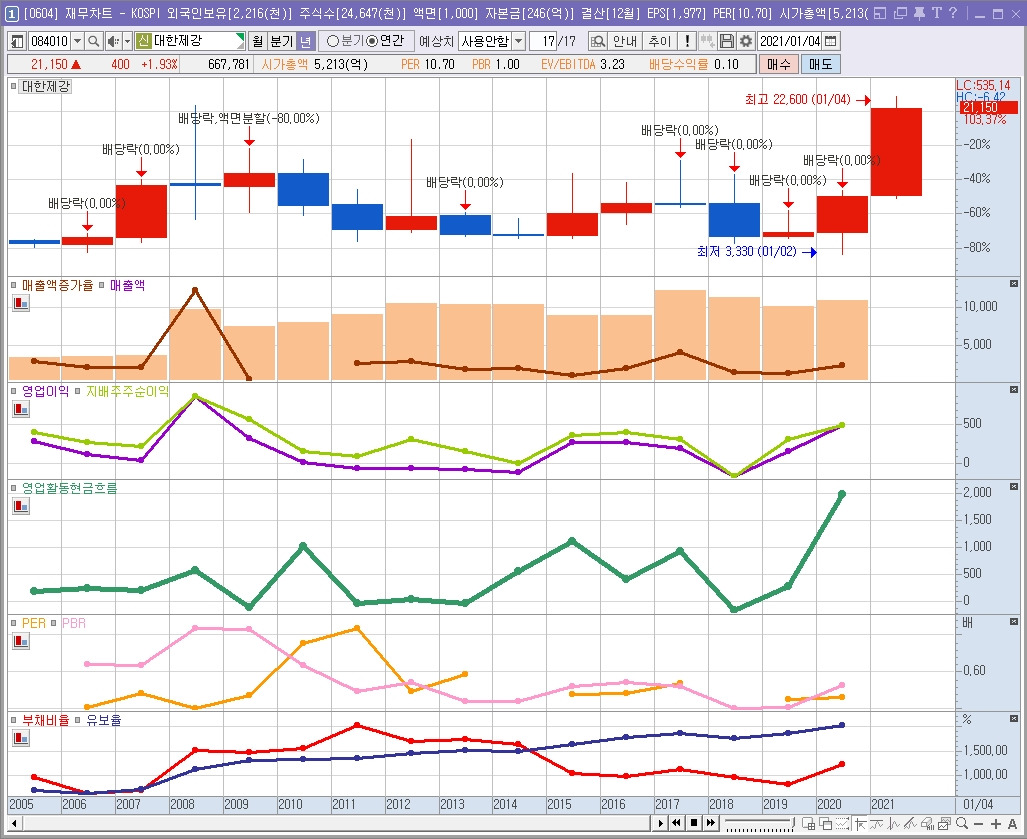1027x839 pixels.
Task: Open the calendar date picker icon
Action: click(x=831, y=41)
